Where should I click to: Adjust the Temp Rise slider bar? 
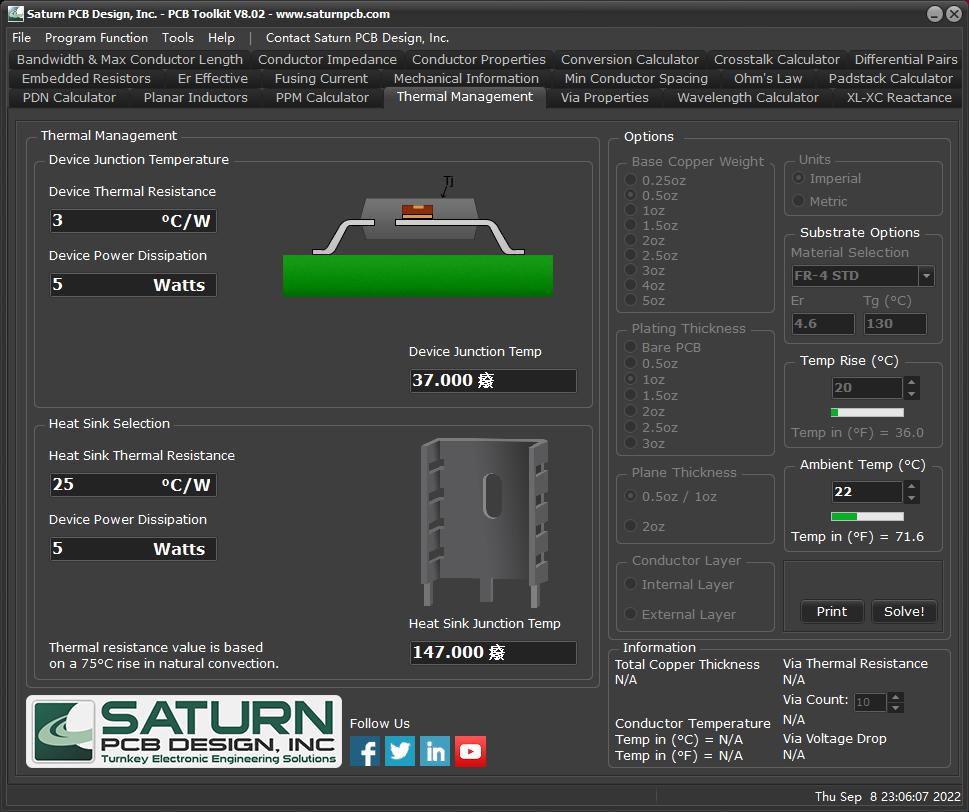pos(867,412)
